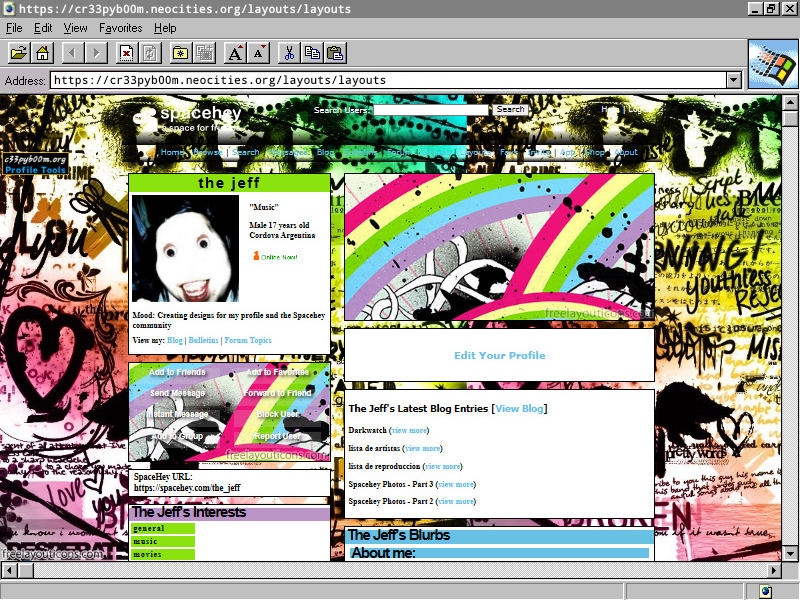This screenshot has width=800, height=600.
Task: Click Edit Your Profile link
Action: (x=499, y=356)
